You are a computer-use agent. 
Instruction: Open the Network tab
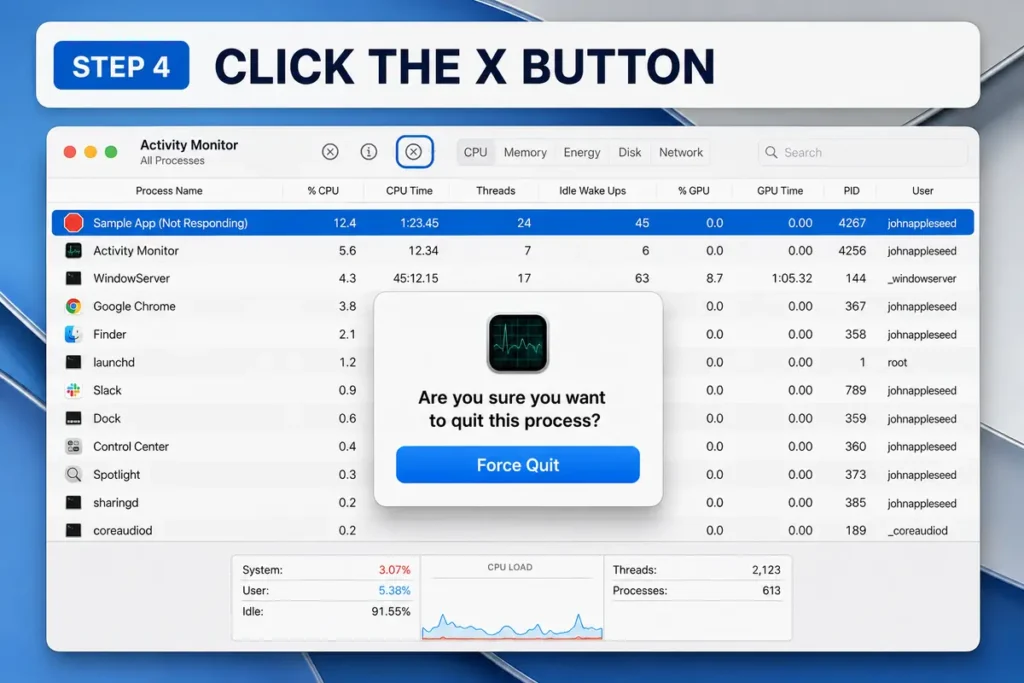click(x=680, y=152)
